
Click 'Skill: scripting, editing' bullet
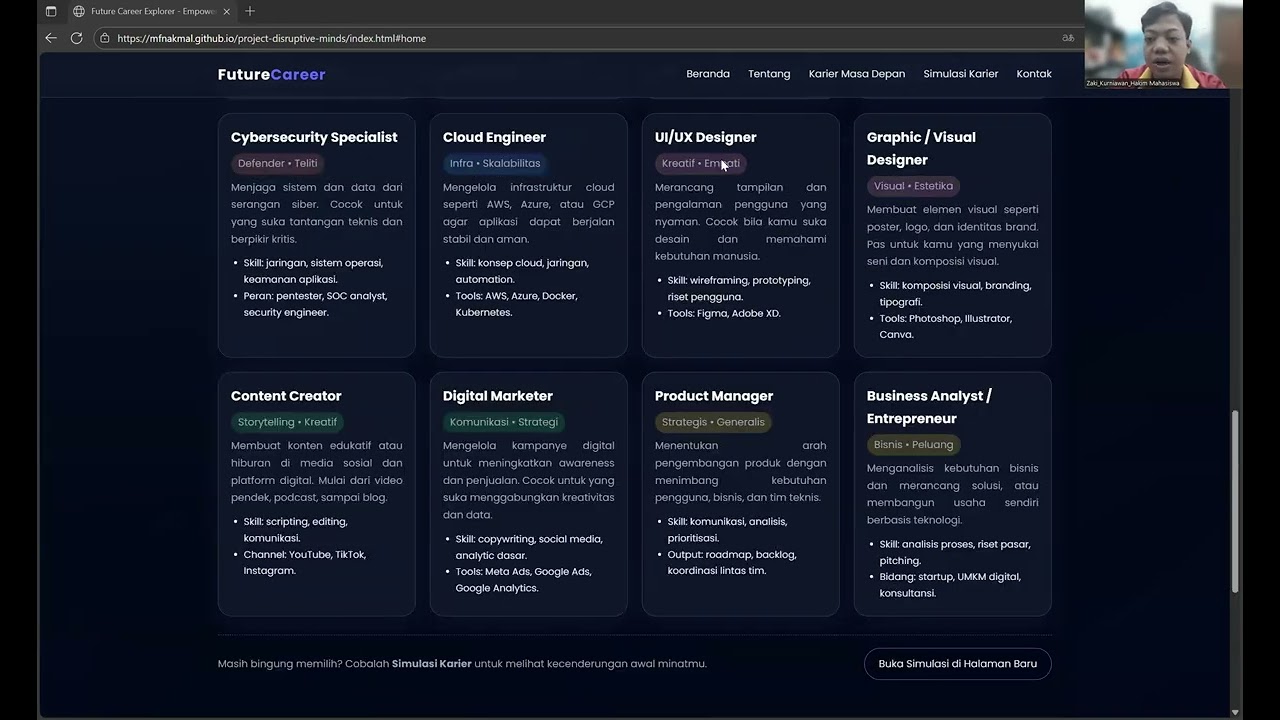(295, 529)
